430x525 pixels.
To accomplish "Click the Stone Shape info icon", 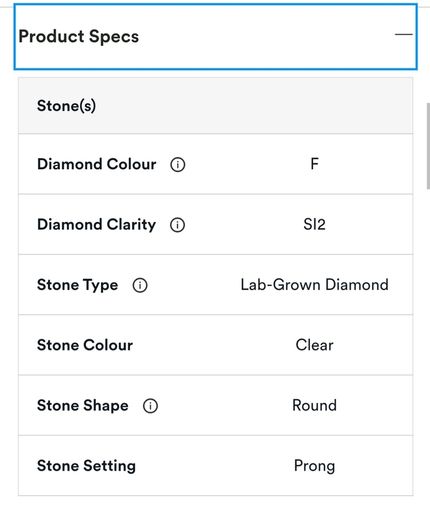I will (150, 406).
